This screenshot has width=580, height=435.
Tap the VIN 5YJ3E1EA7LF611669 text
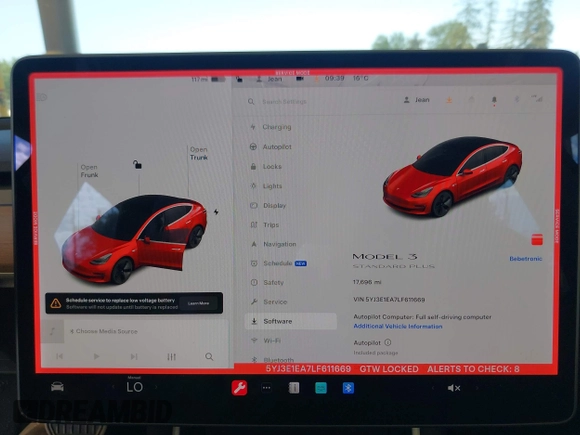[x=389, y=300]
